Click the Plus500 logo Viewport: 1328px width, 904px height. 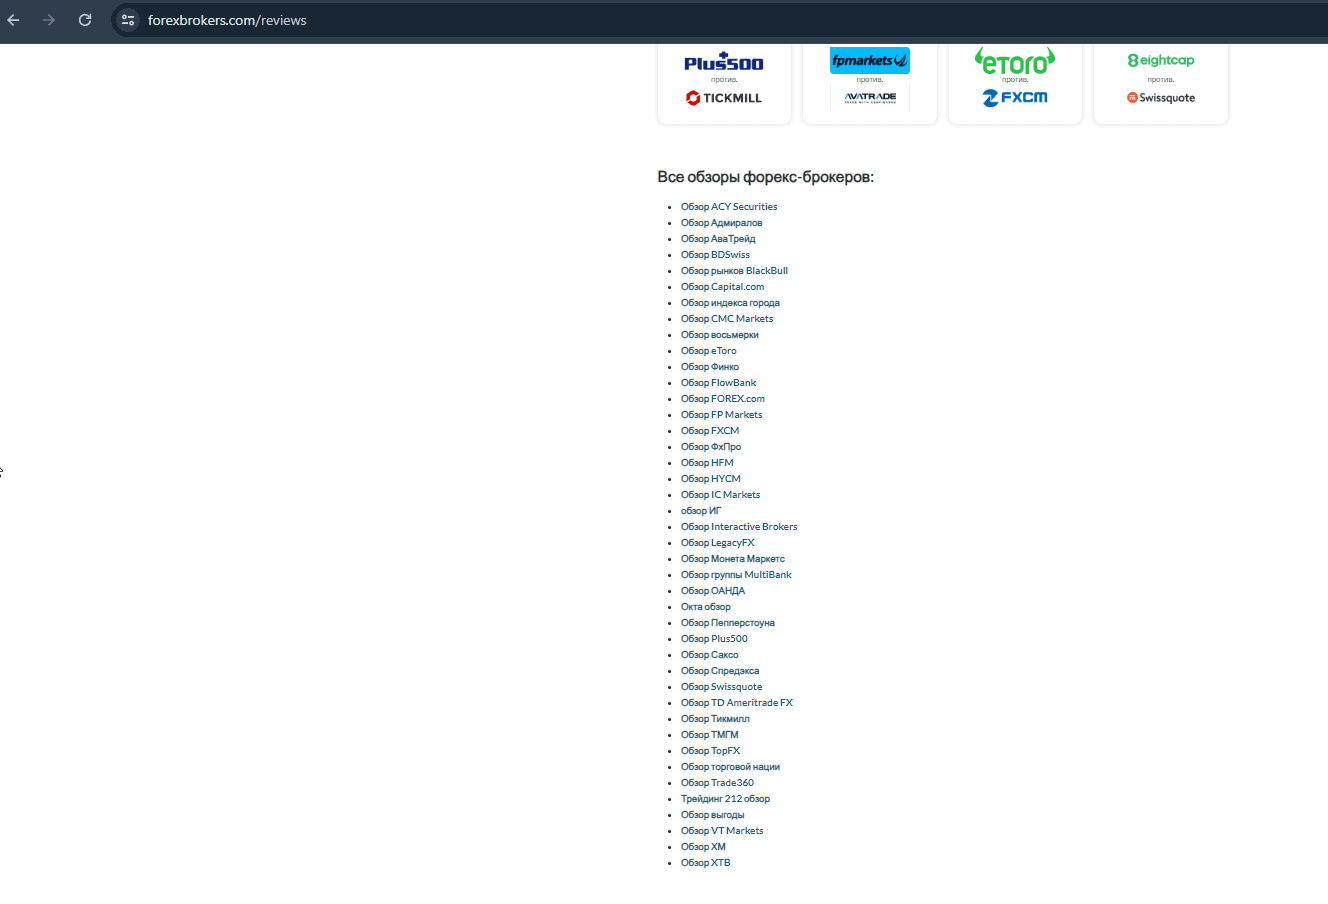tap(724, 62)
